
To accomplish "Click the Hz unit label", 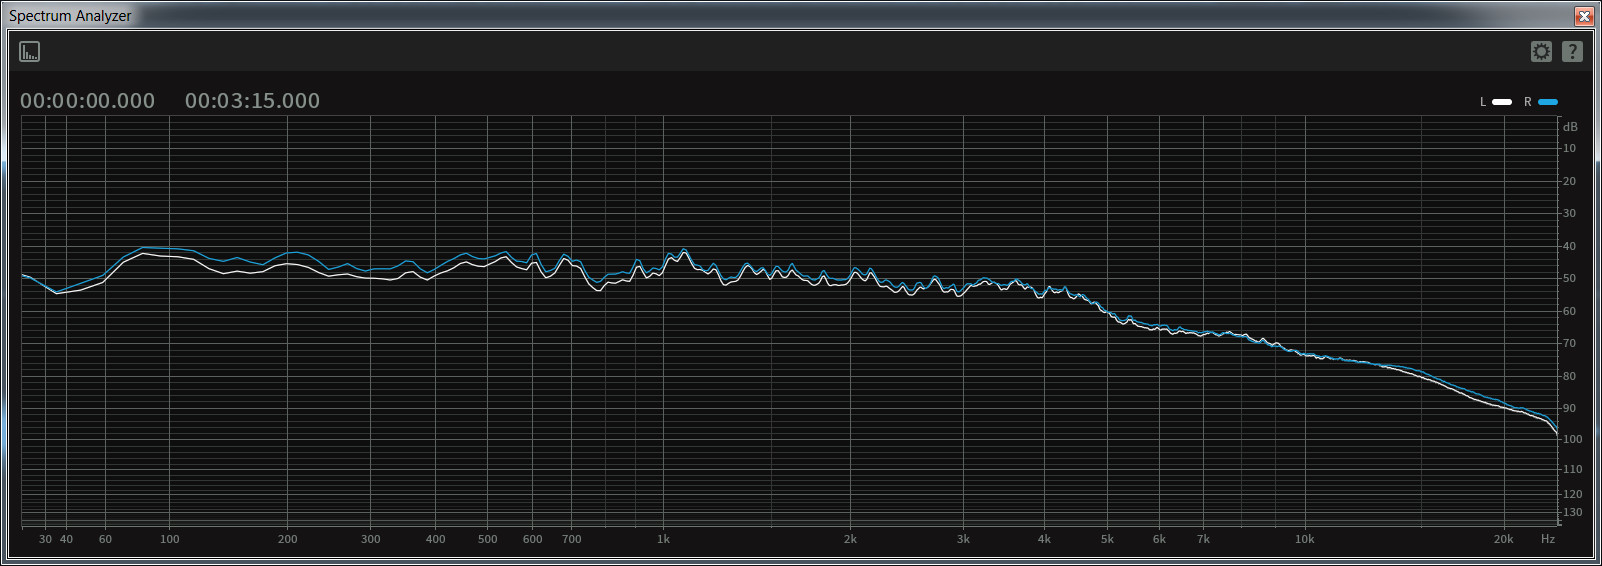I will pos(1548,539).
